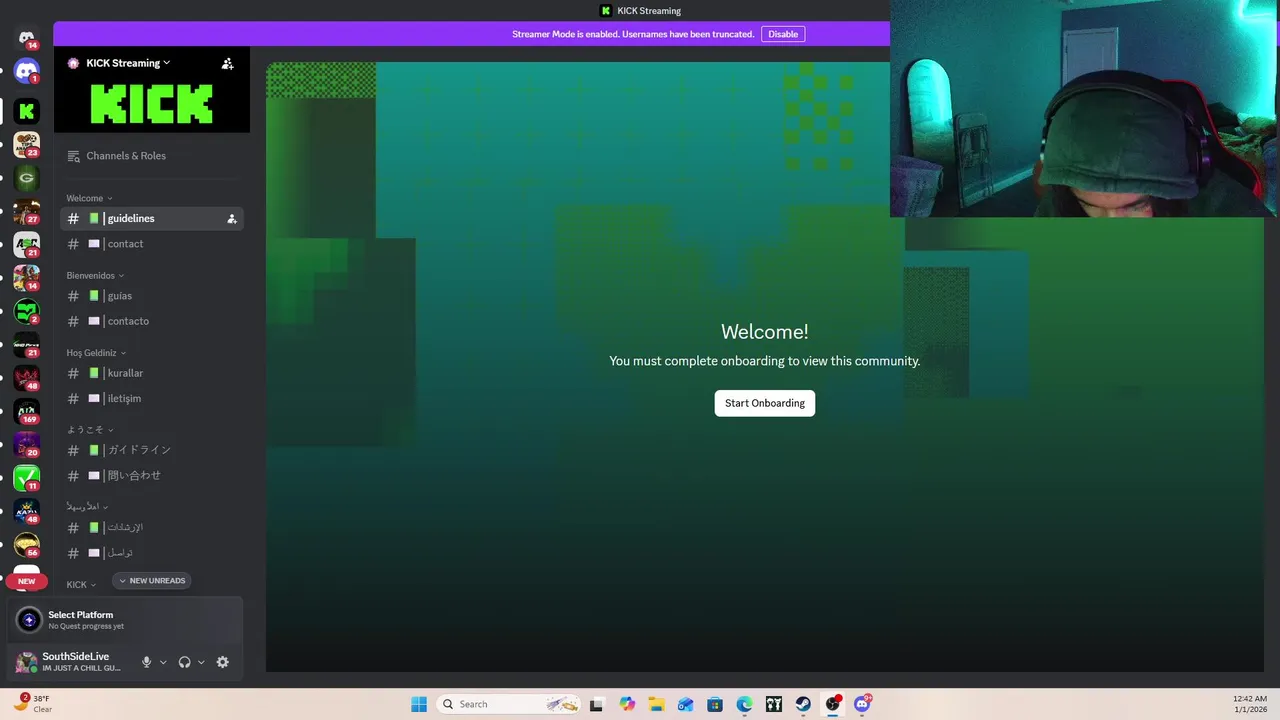Open microphone input options arrow

pos(163,662)
